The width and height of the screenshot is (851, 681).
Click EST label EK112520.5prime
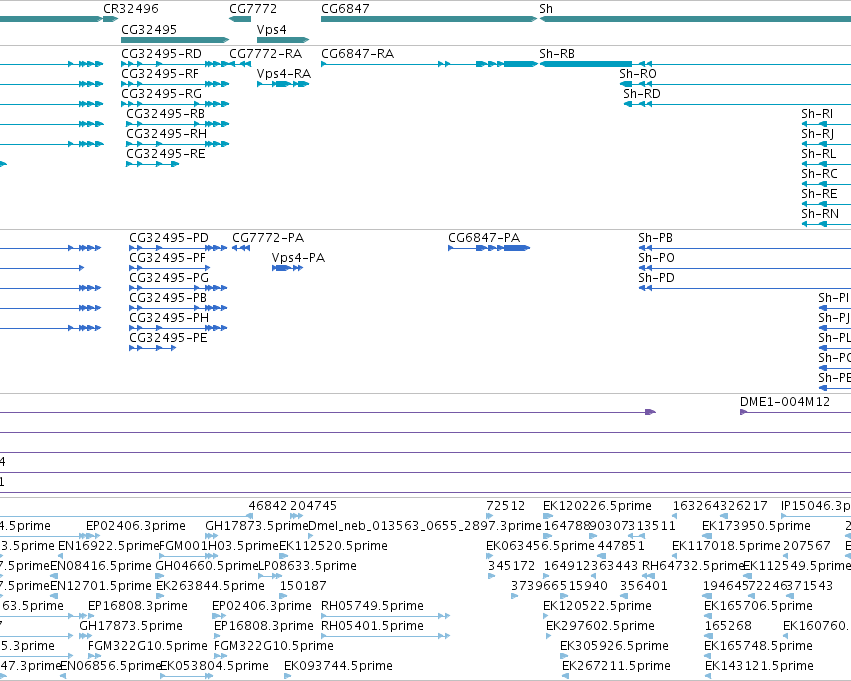tap(333, 546)
